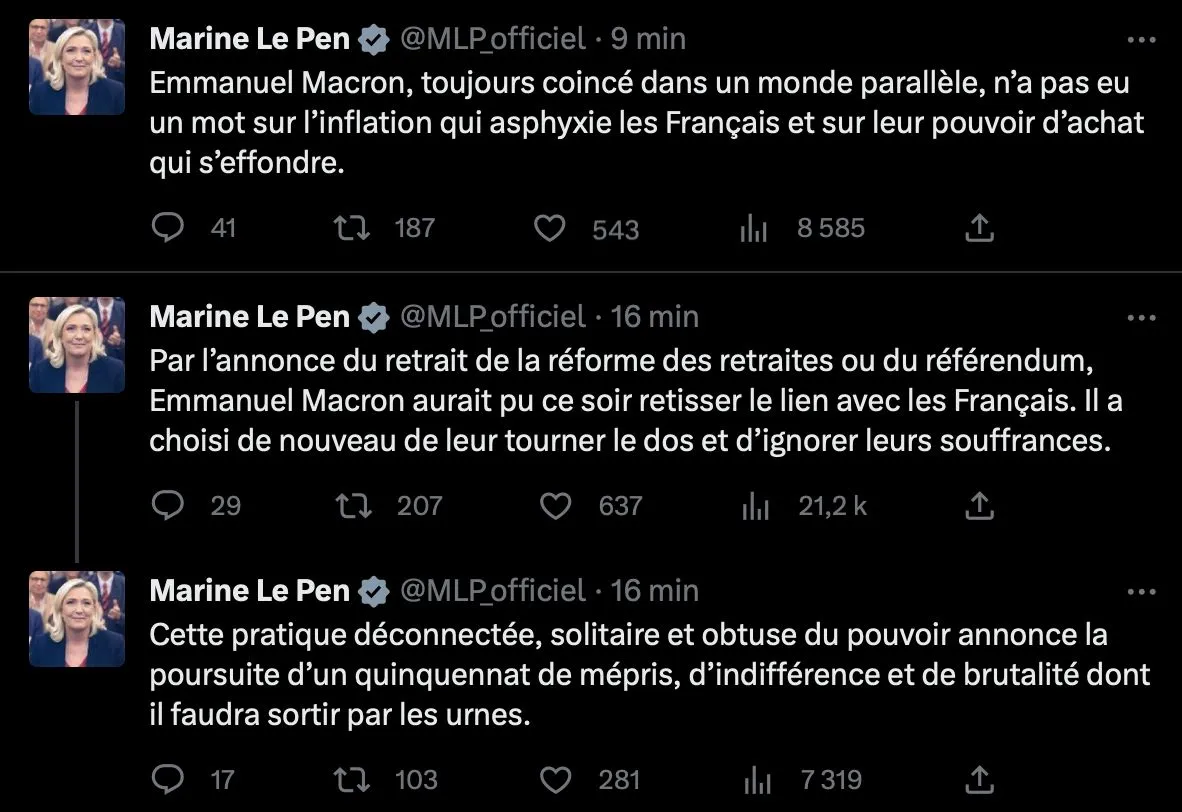Like the tweet with 637 likes
This screenshot has width=1182, height=812.
click(x=555, y=506)
